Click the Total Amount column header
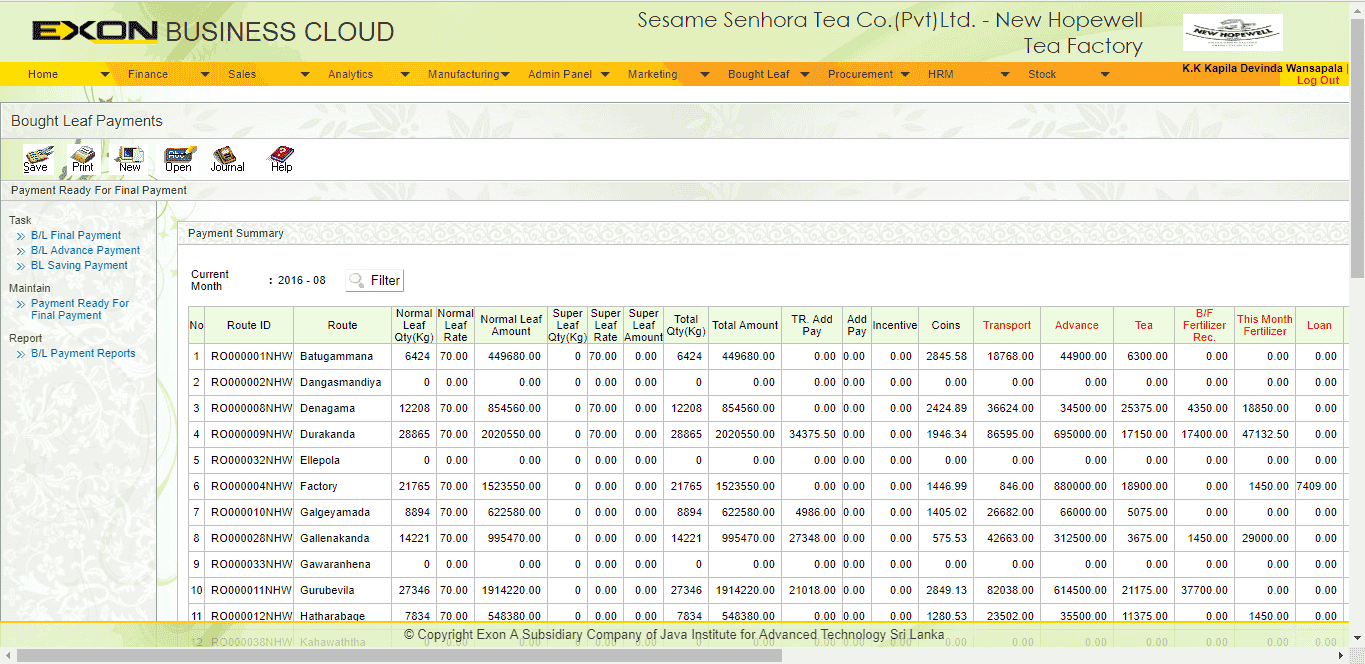Viewport: 1365px width, 664px height. (745, 326)
